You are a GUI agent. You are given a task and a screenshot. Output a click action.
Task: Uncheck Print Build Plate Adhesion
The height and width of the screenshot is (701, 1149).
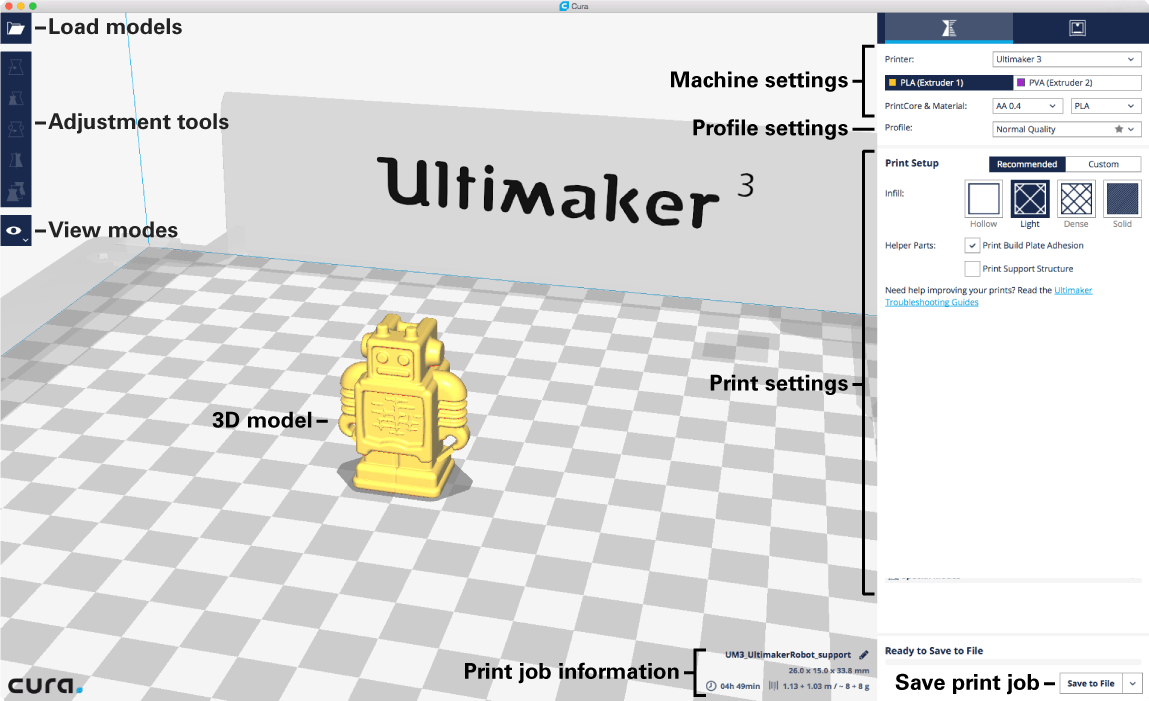[972, 245]
